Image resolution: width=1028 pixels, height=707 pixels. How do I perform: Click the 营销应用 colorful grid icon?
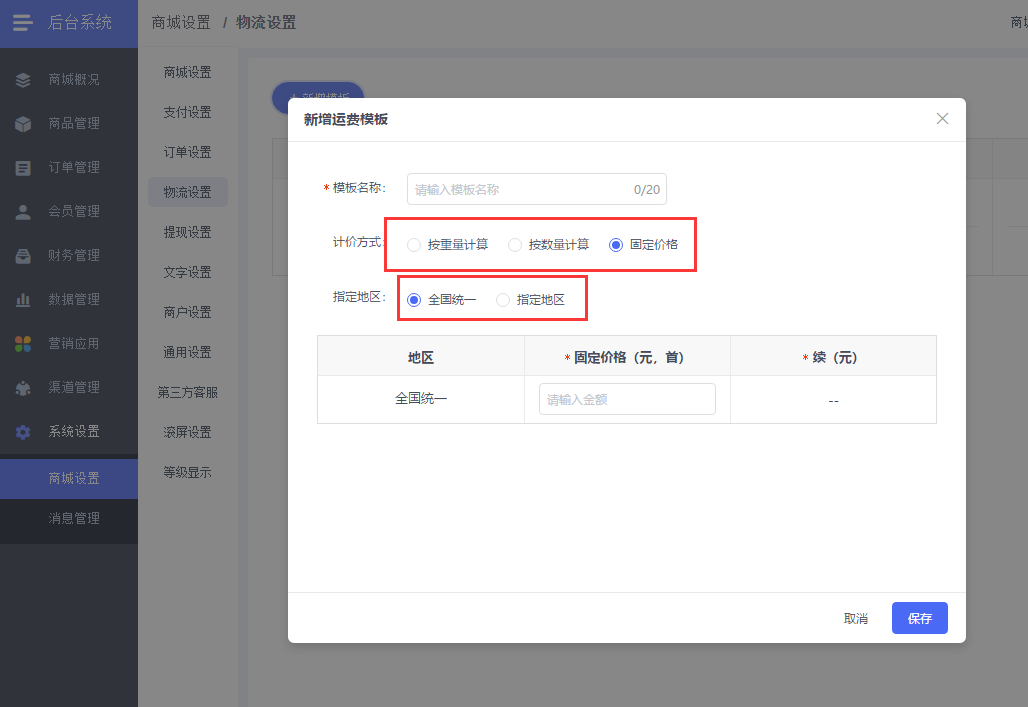pyautogui.click(x=23, y=344)
